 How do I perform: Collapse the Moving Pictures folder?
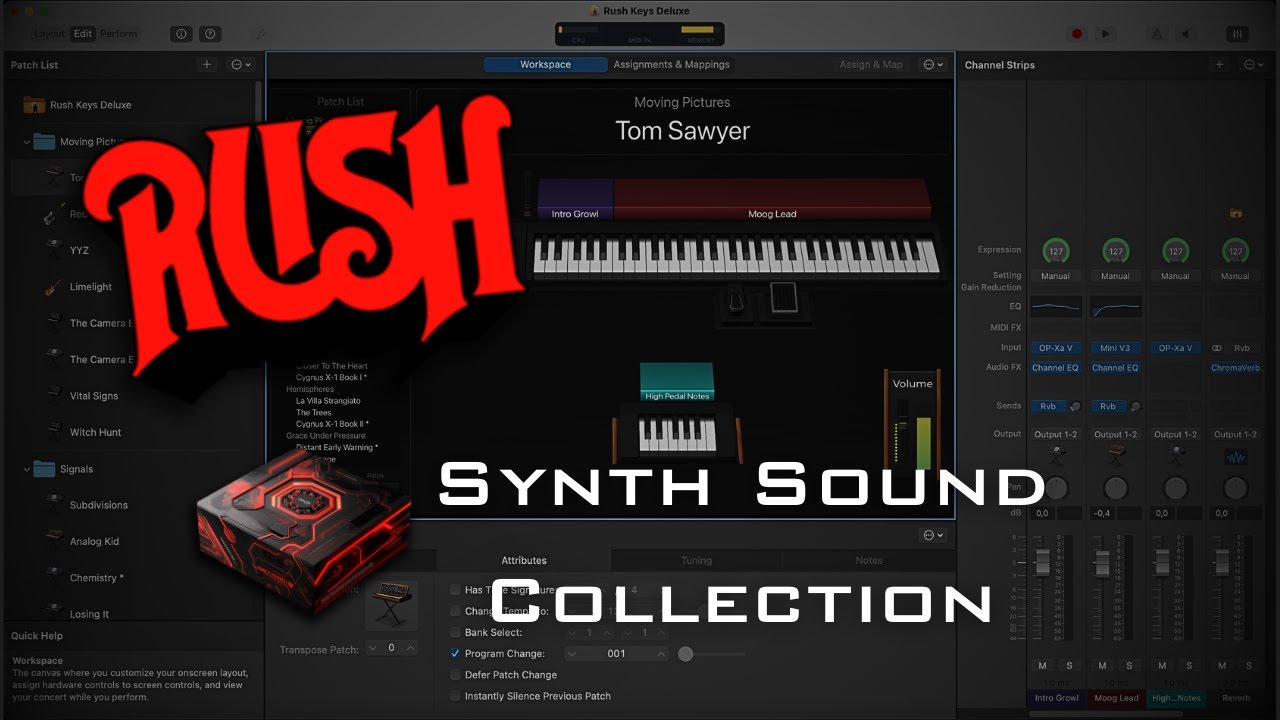coord(27,142)
